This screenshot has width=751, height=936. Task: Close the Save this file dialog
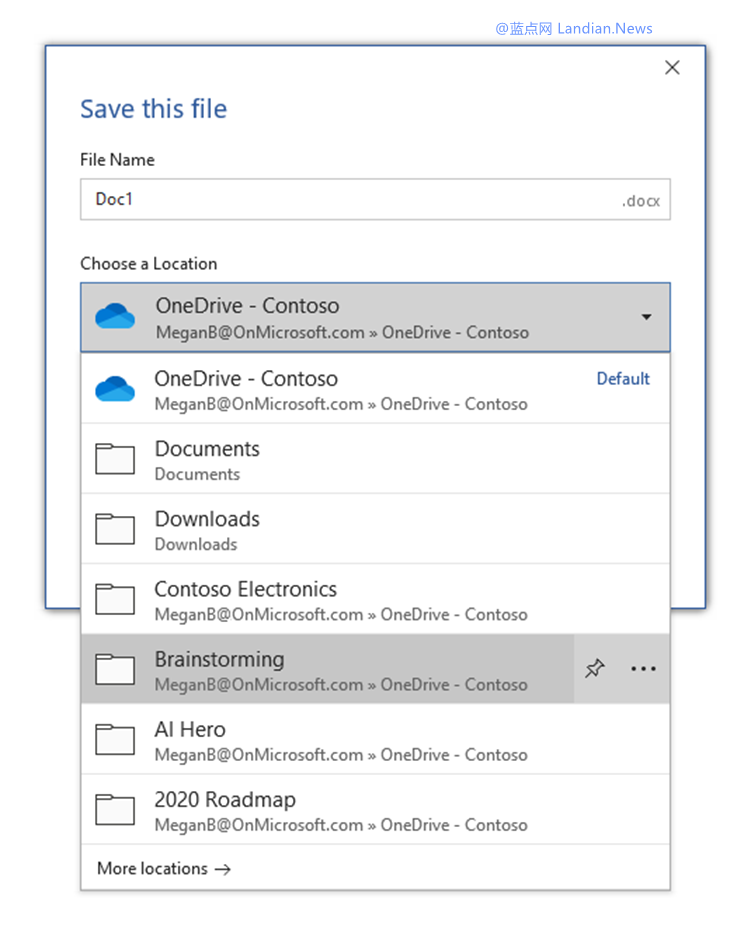coord(672,67)
